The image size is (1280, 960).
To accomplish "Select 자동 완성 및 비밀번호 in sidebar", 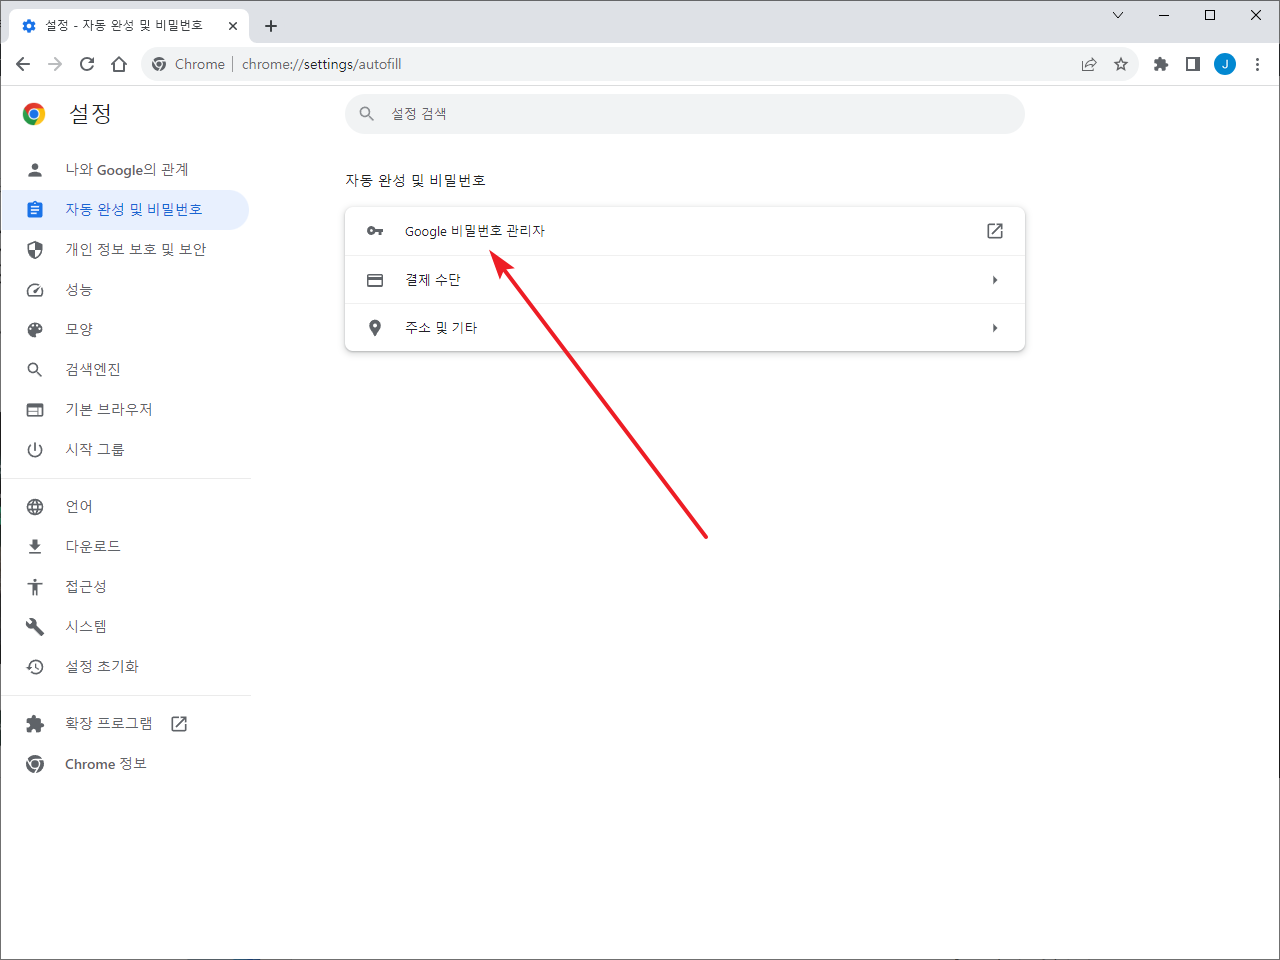I will [125, 210].
